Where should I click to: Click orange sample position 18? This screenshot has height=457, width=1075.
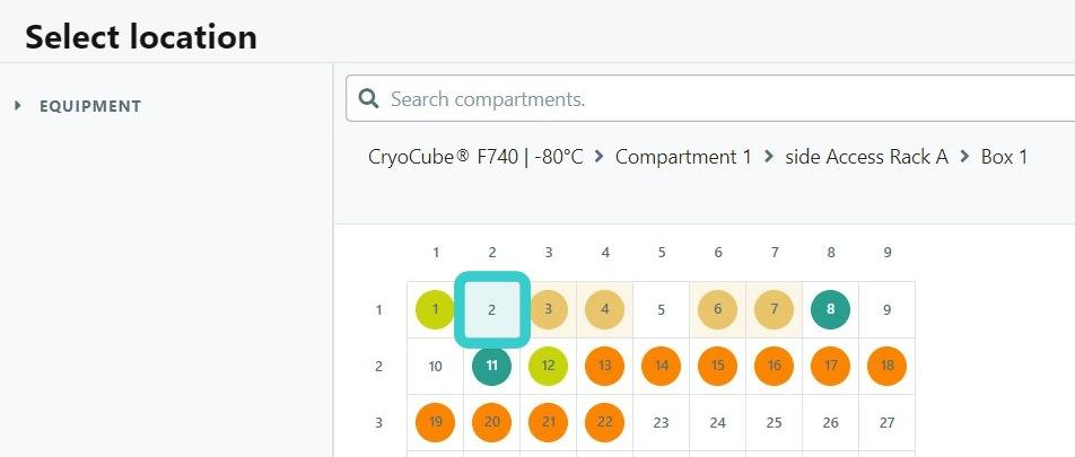[x=887, y=366]
